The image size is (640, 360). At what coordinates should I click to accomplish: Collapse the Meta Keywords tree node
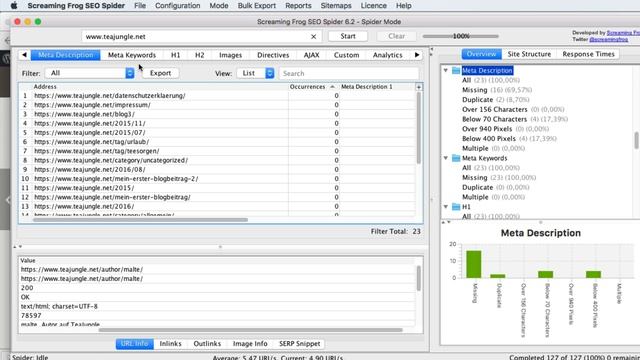pos(446,158)
